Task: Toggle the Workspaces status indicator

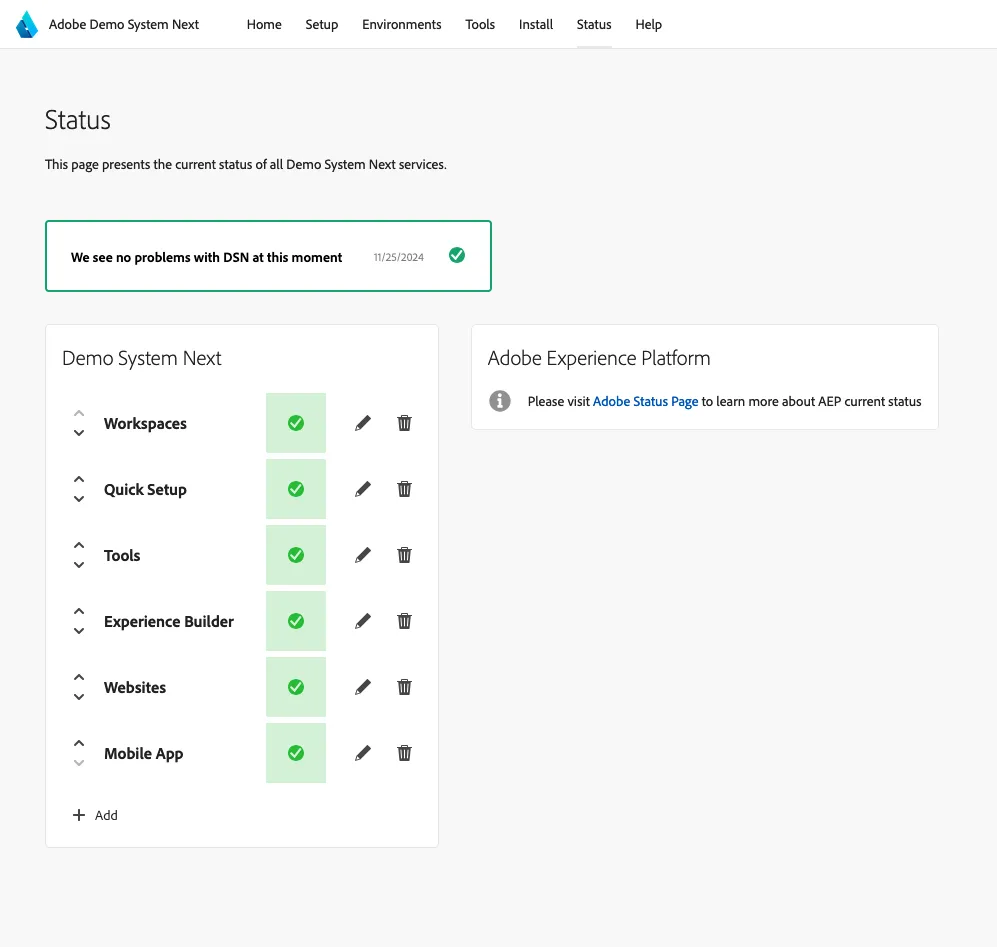Action: pyautogui.click(x=296, y=423)
